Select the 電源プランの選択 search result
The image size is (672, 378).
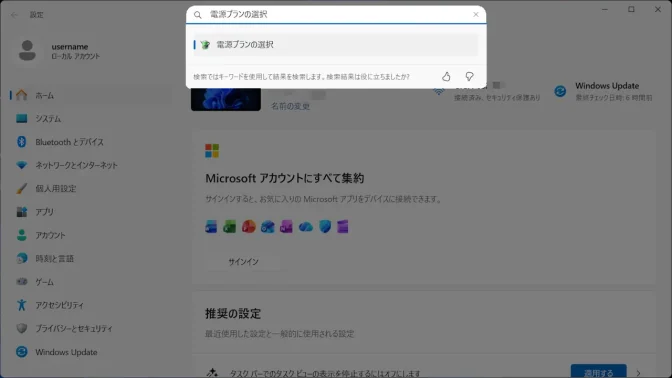(x=336, y=45)
